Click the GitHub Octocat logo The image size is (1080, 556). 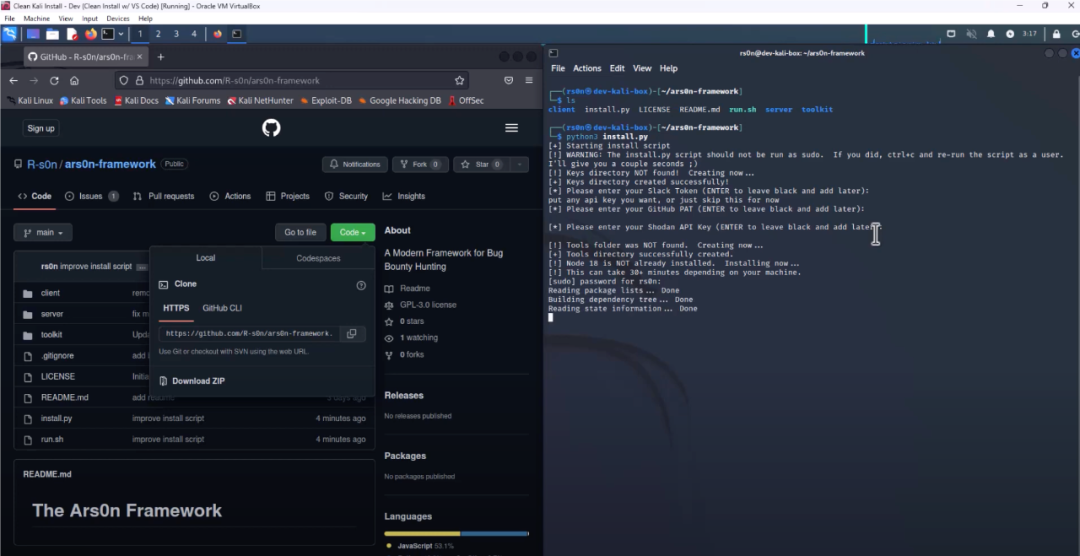(271, 128)
